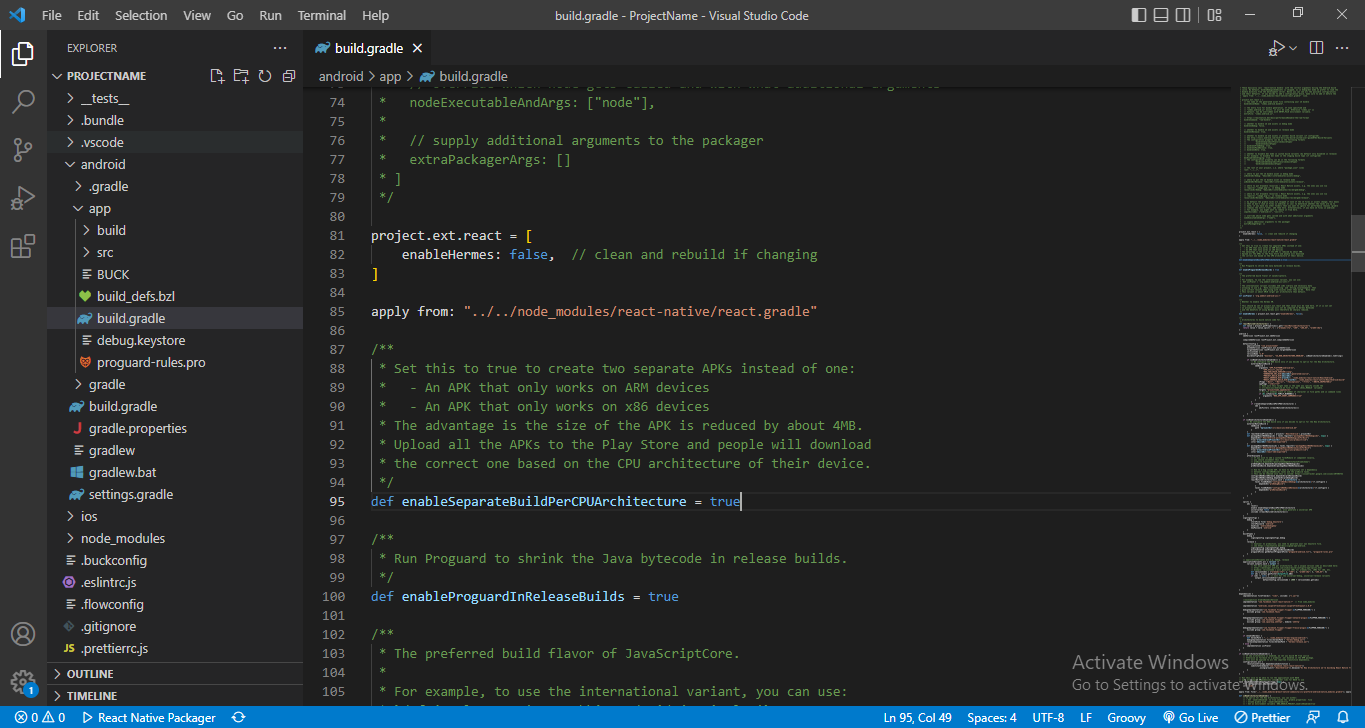Image resolution: width=1365 pixels, height=728 pixels.
Task: Click the New File icon in Explorer
Action: pyautogui.click(x=217, y=76)
